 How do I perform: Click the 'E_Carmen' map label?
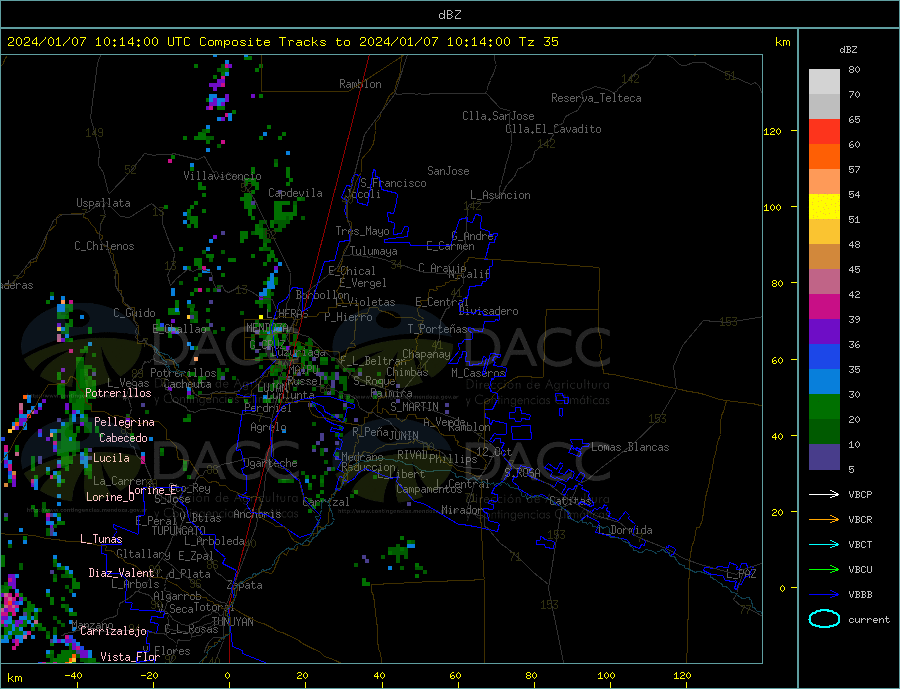tap(450, 246)
